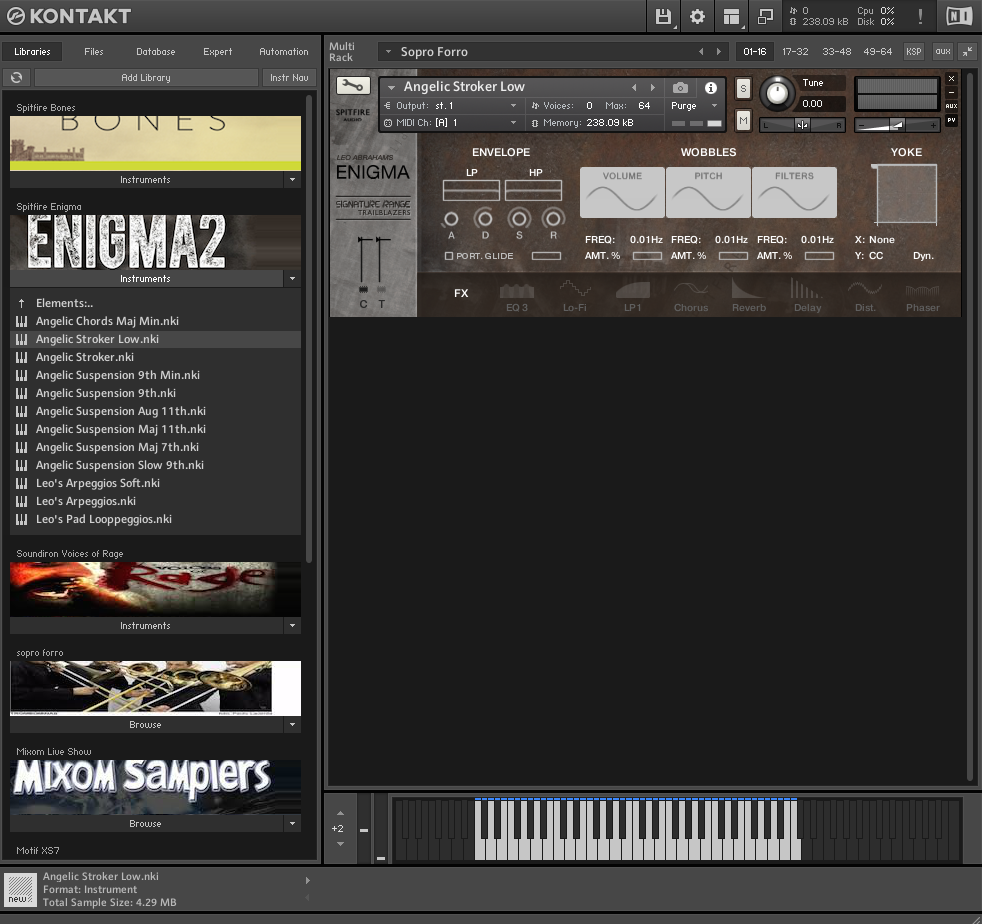Click the exclamation panic button
The width and height of the screenshot is (982, 924).
coord(920,16)
